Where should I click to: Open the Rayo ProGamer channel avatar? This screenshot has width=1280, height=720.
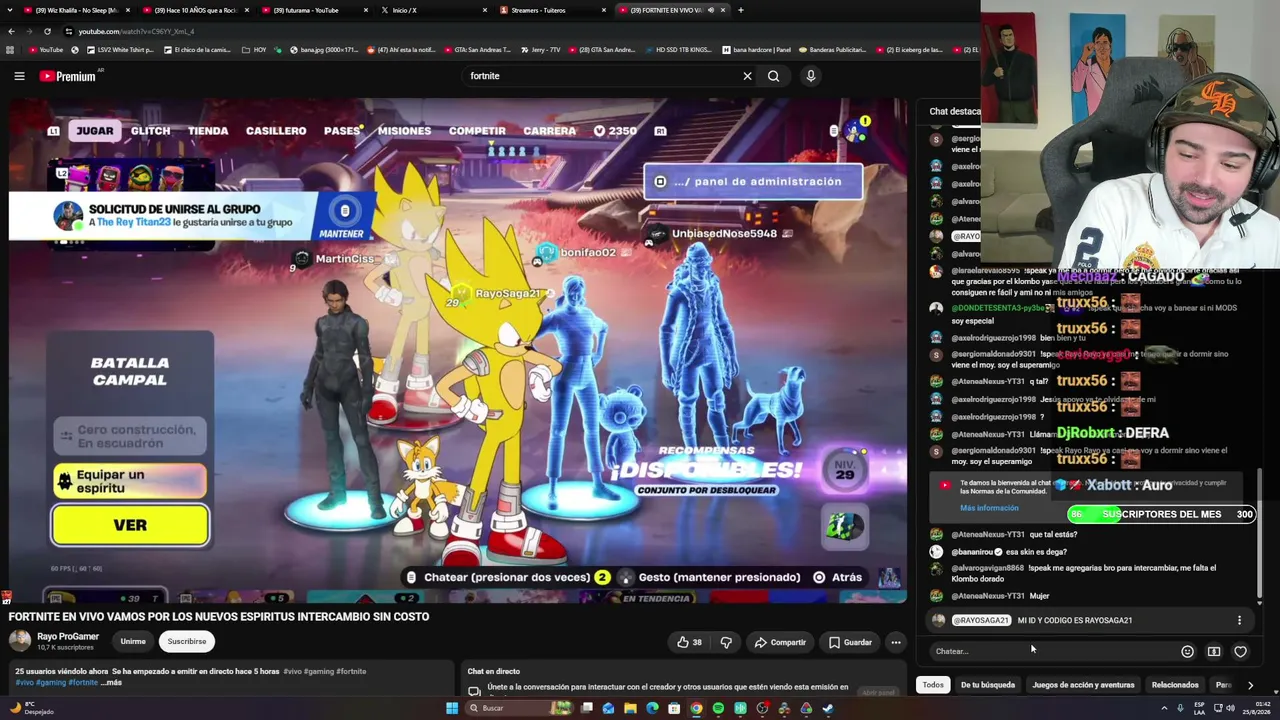click(20, 641)
